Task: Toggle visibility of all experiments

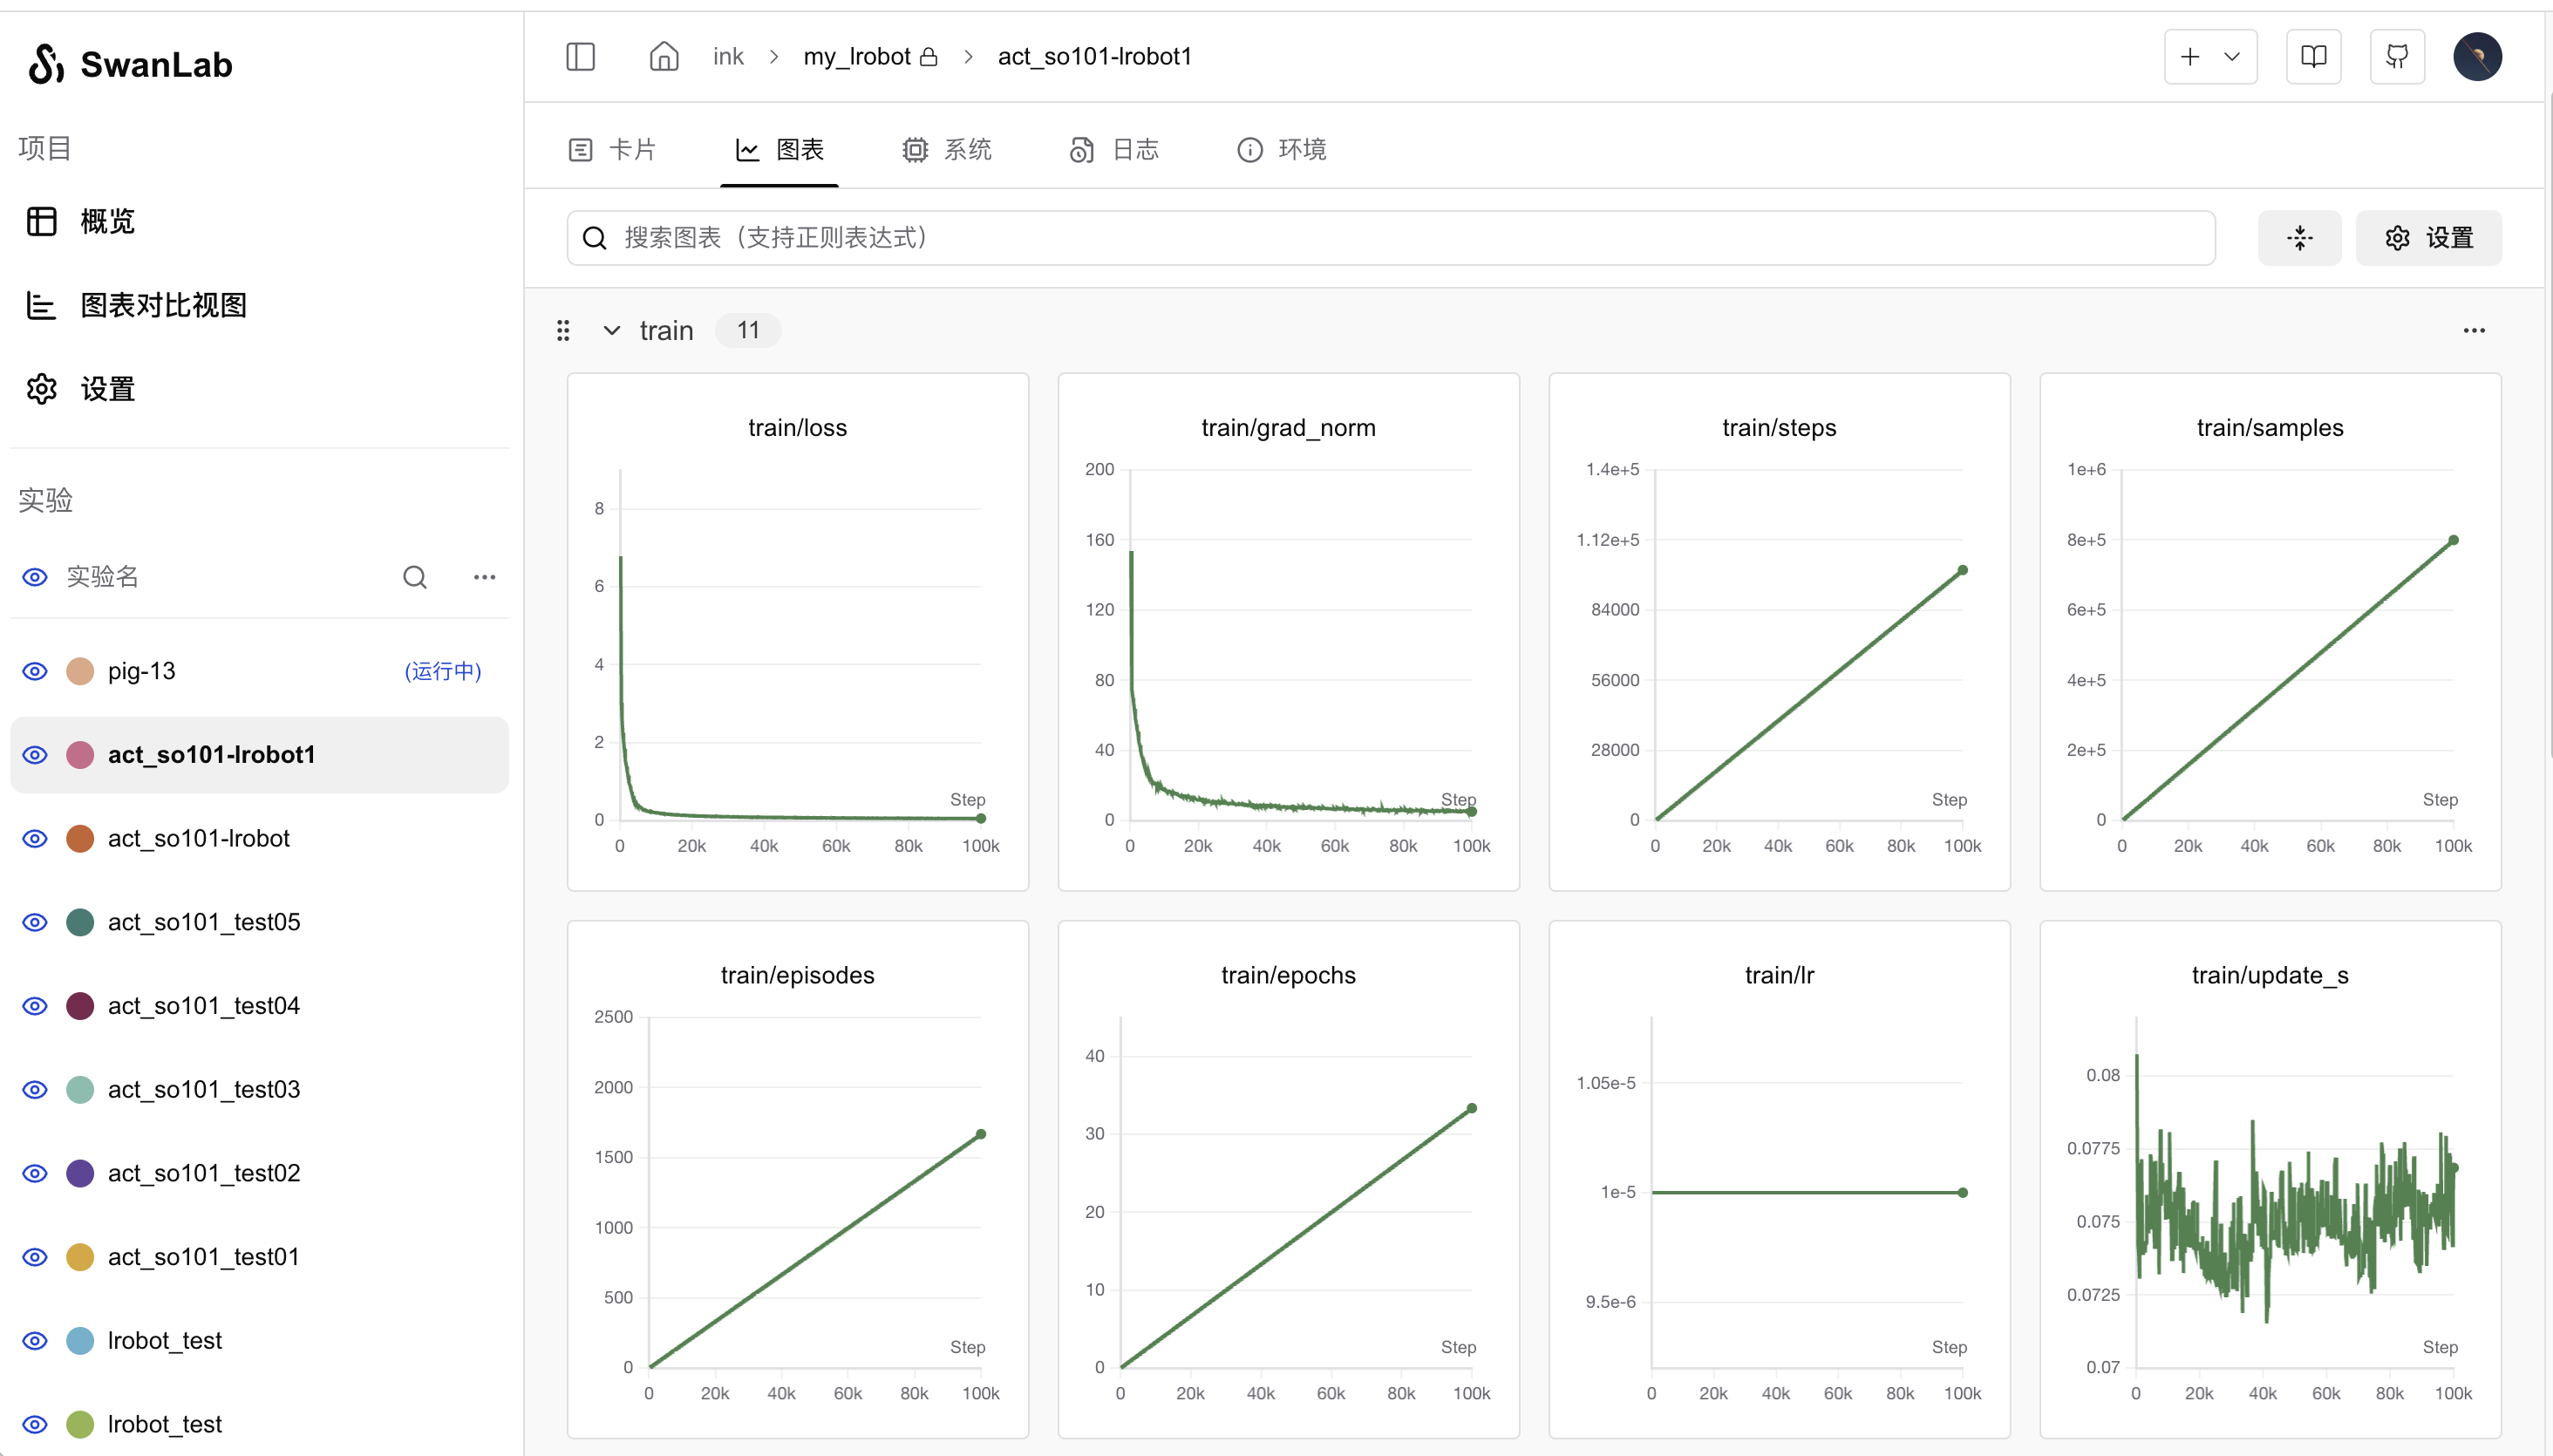Action: [x=35, y=577]
